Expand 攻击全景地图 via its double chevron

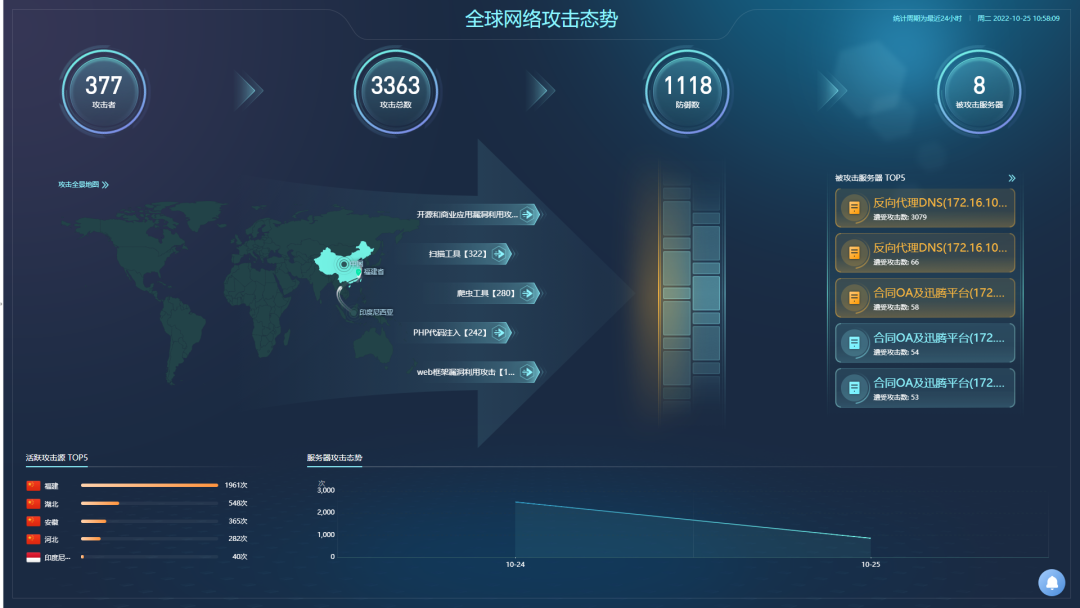pos(108,184)
